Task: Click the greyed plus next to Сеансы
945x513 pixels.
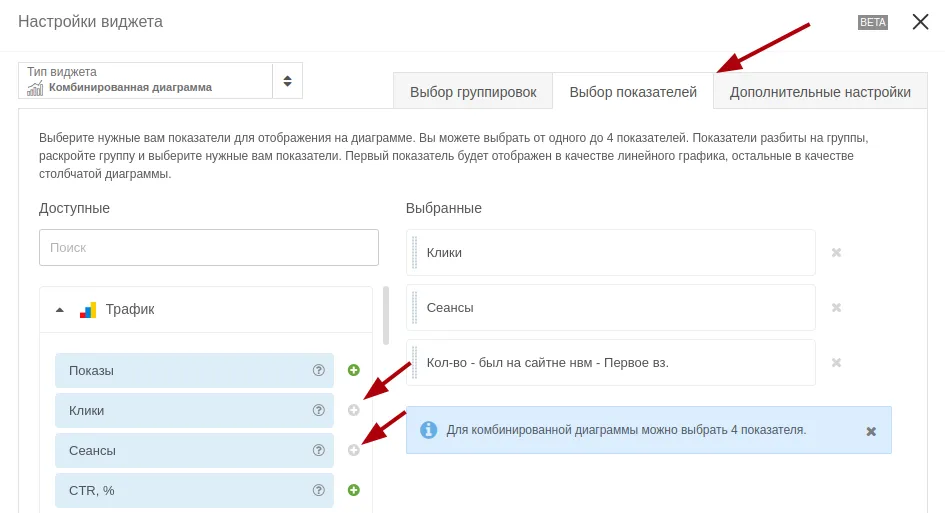Action: pos(354,450)
